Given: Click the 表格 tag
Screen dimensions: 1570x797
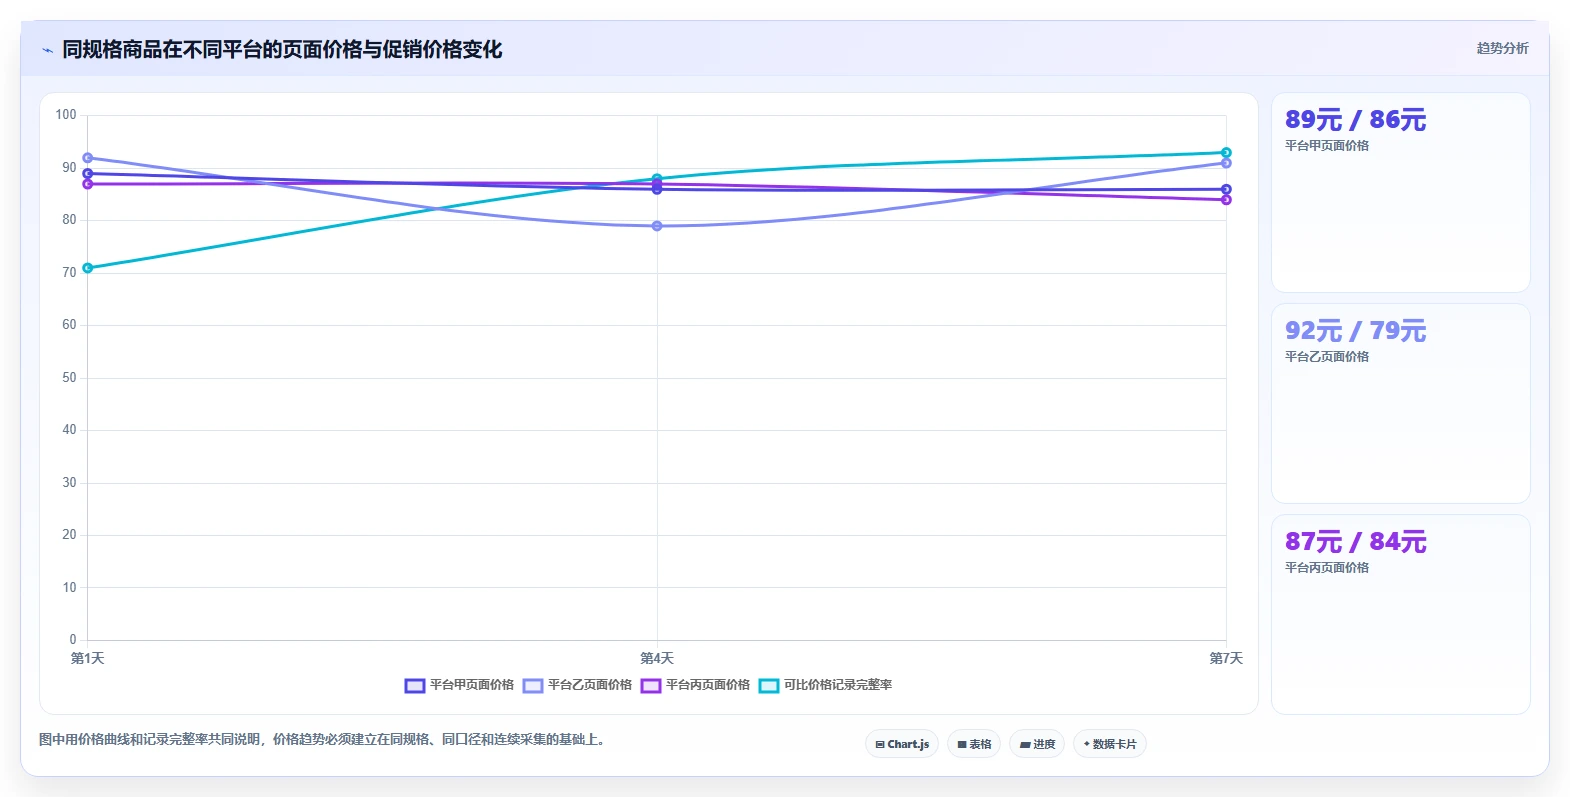Looking at the screenshot, I should coord(974,744).
